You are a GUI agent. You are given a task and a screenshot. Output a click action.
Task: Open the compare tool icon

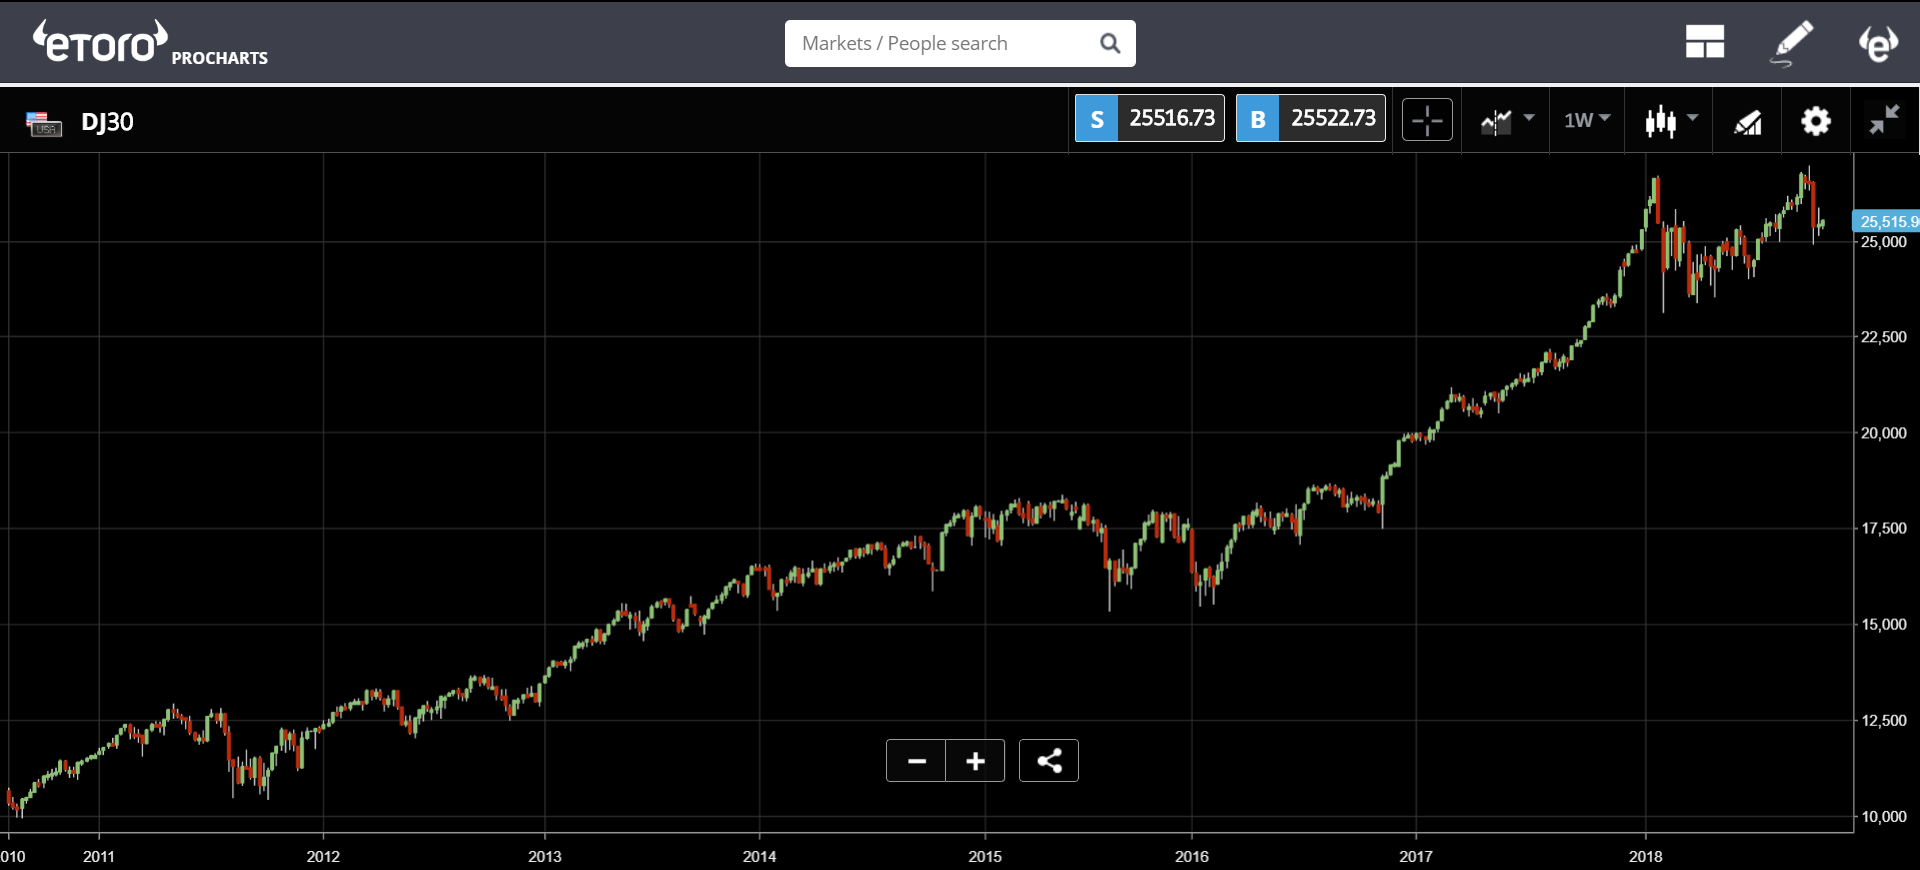point(1747,121)
